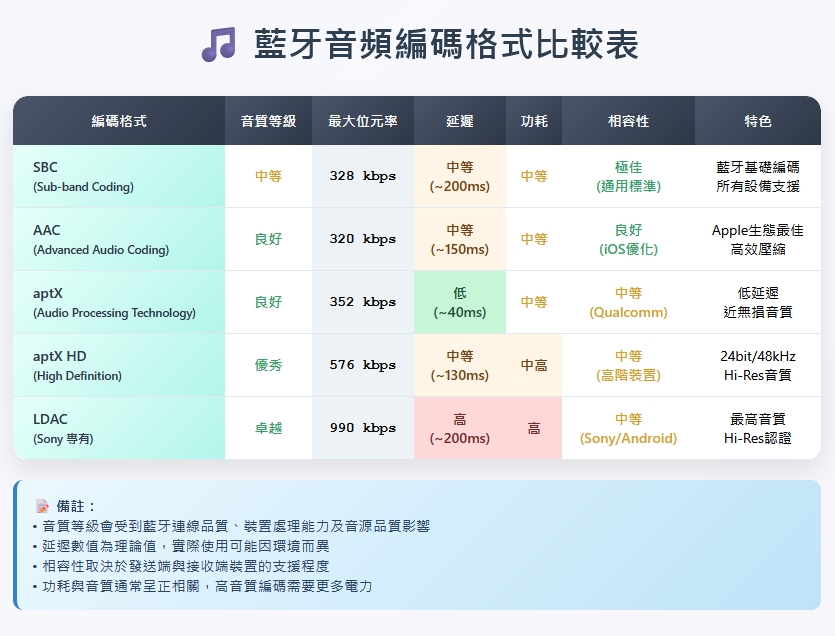This screenshot has height=636, width=835.
Task: Click the 576 kbps bitrate value
Action: point(363,365)
